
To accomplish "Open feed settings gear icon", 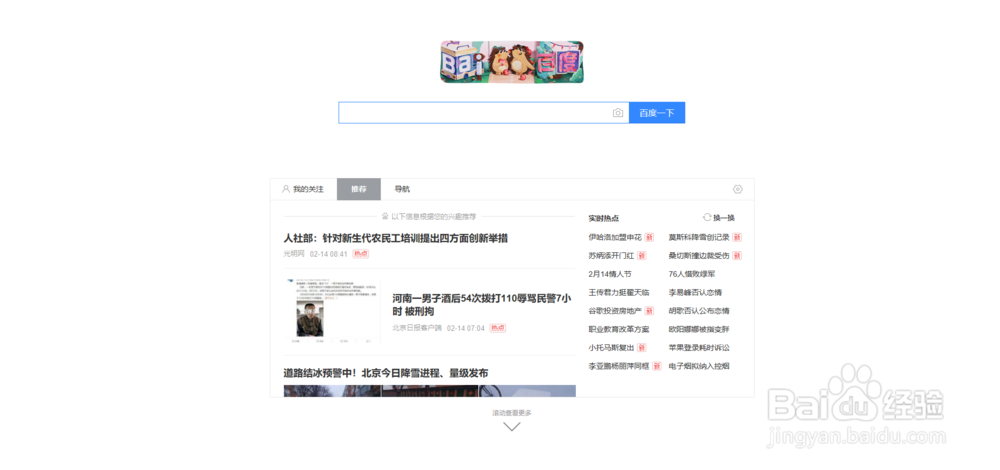I will point(738,189).
